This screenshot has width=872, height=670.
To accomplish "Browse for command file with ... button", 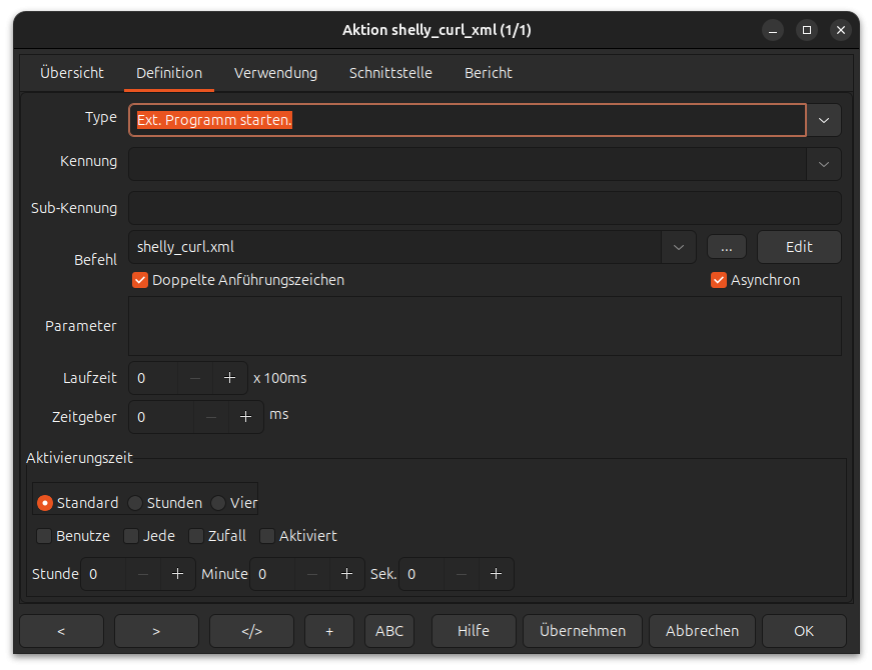I will click(727, 247).
